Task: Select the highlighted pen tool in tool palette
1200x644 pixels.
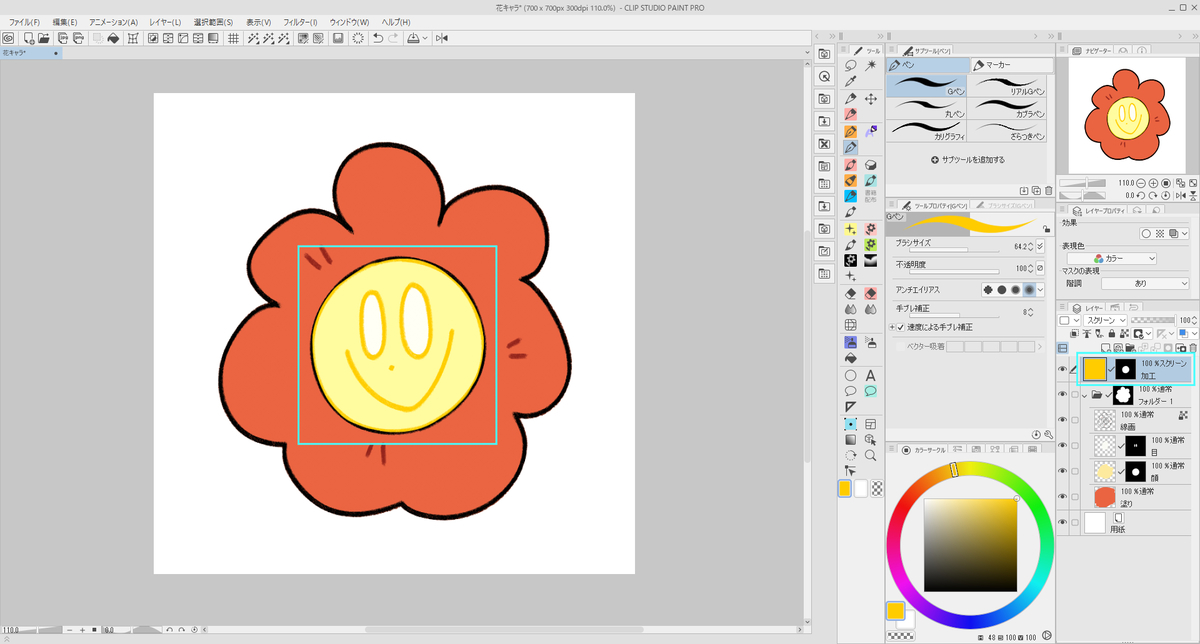Action: pyautogui.click(x=851, y=147)
